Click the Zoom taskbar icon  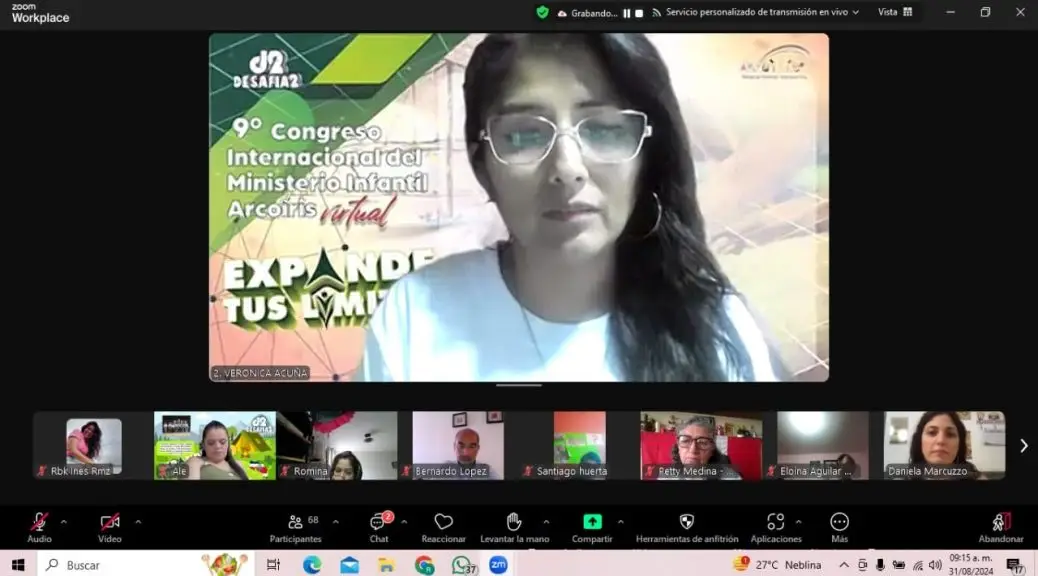point(498,565)
